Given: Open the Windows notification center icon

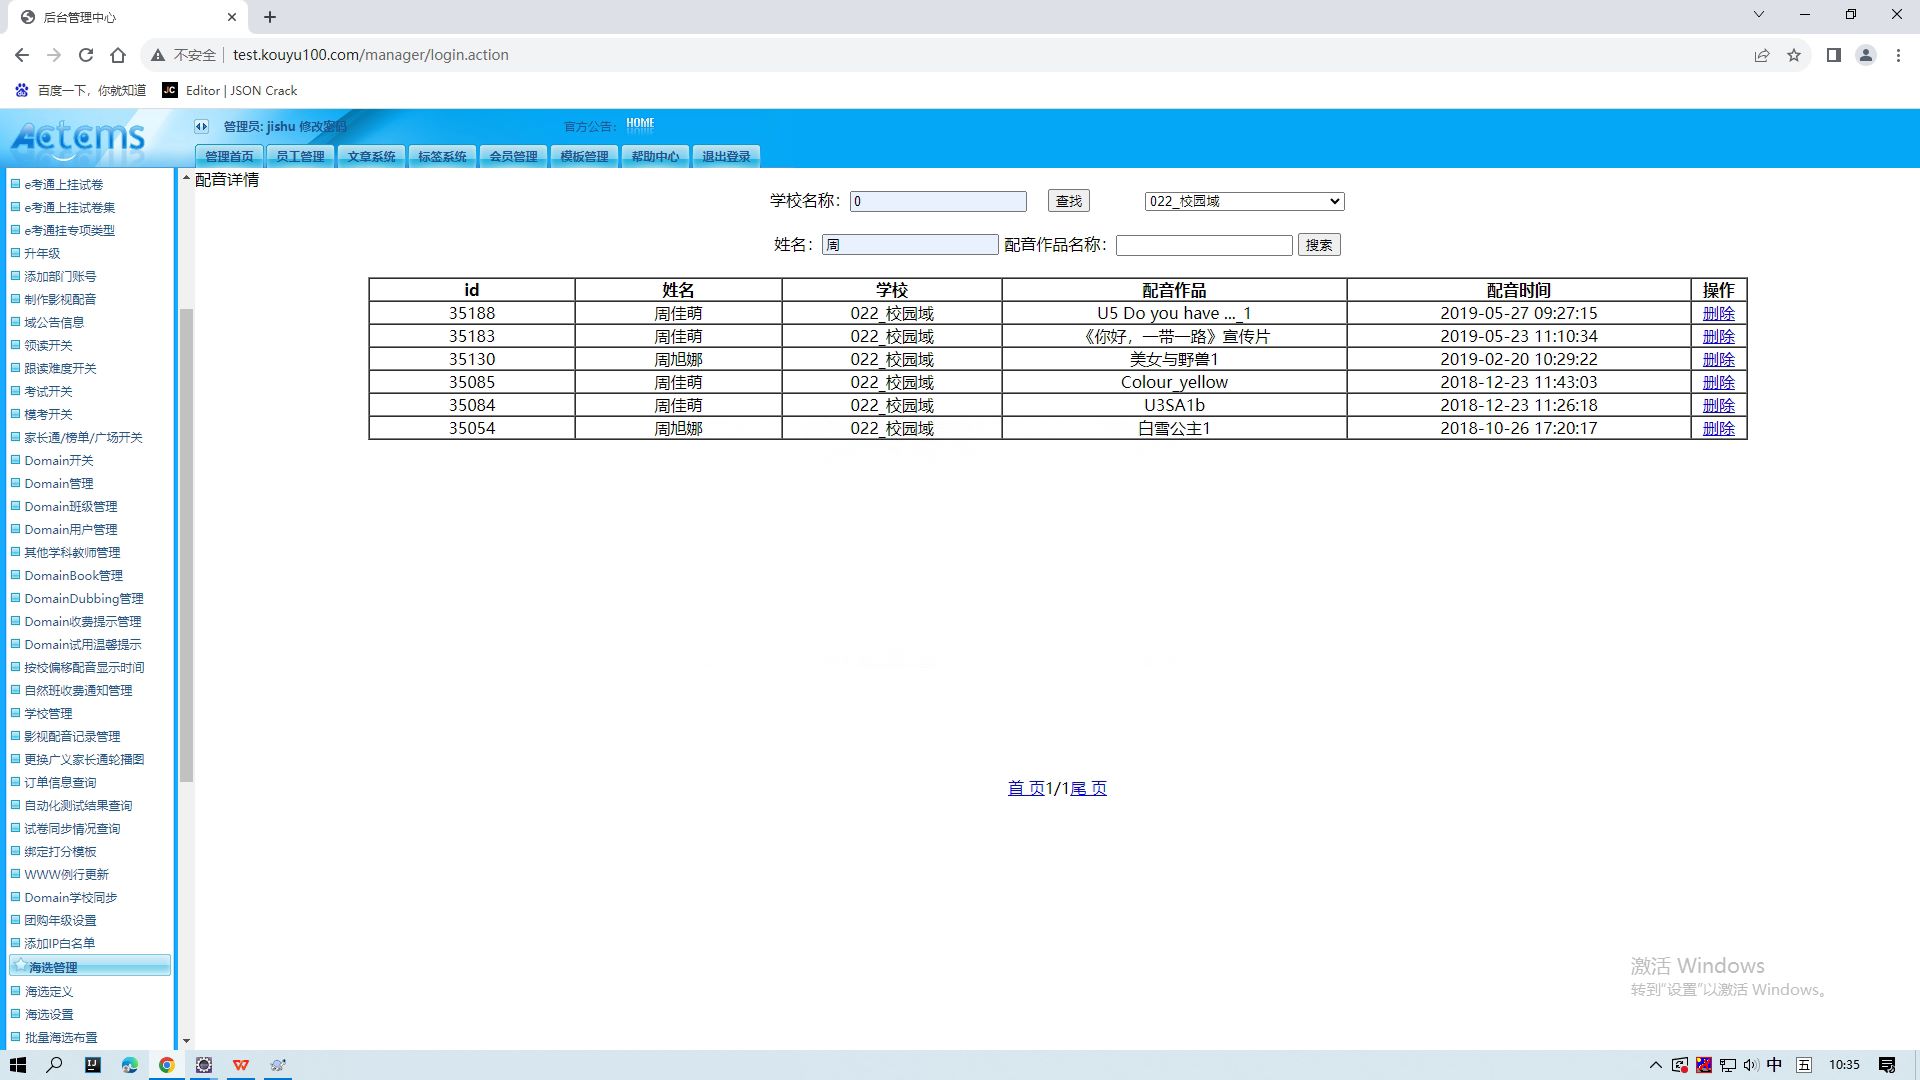Looking at the screenshot, I should (1887, 1065).
